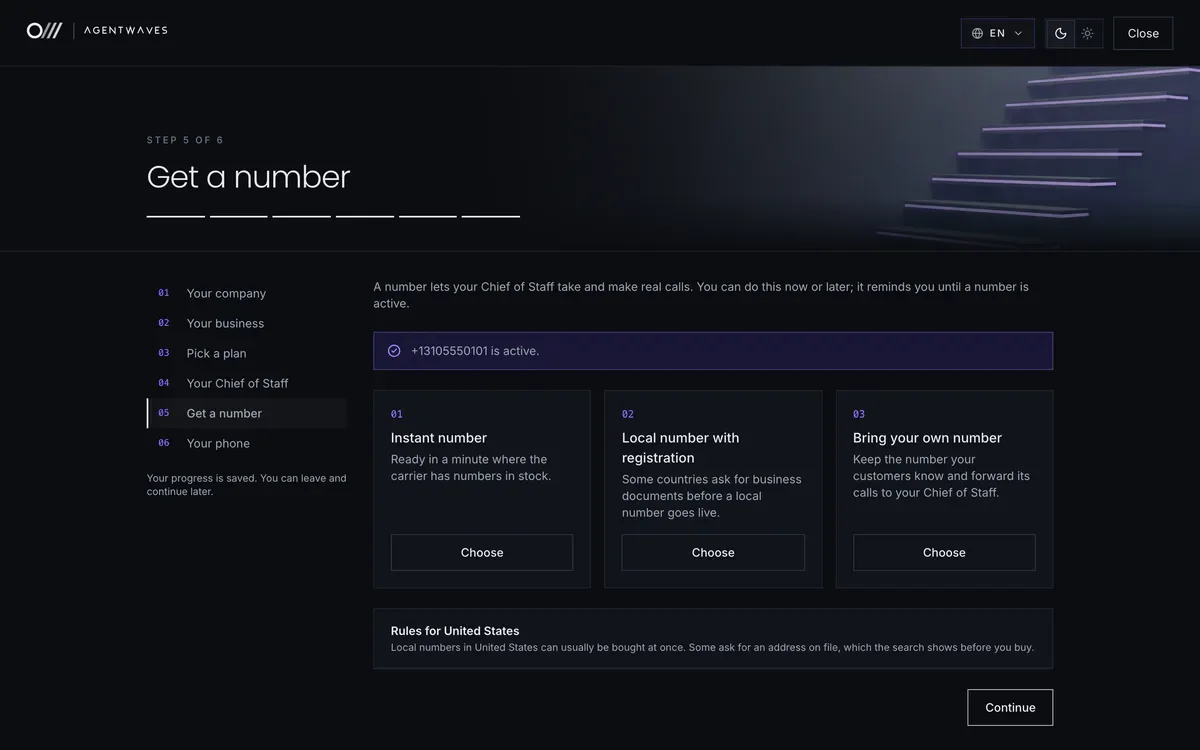This screenshot has height=750, width=1200.
Task: Click the '+13105550101 is active.' text
Action: tap(475, 351)
